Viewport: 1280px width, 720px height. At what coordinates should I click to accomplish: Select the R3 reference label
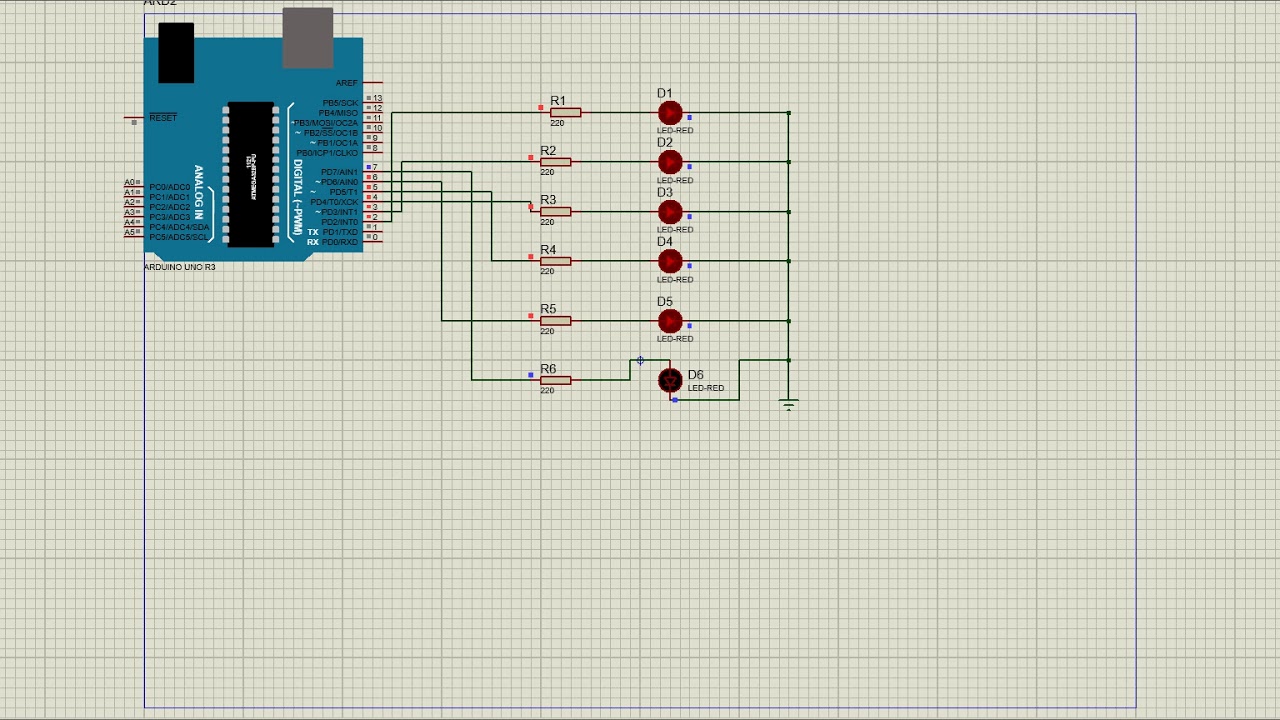548,200
